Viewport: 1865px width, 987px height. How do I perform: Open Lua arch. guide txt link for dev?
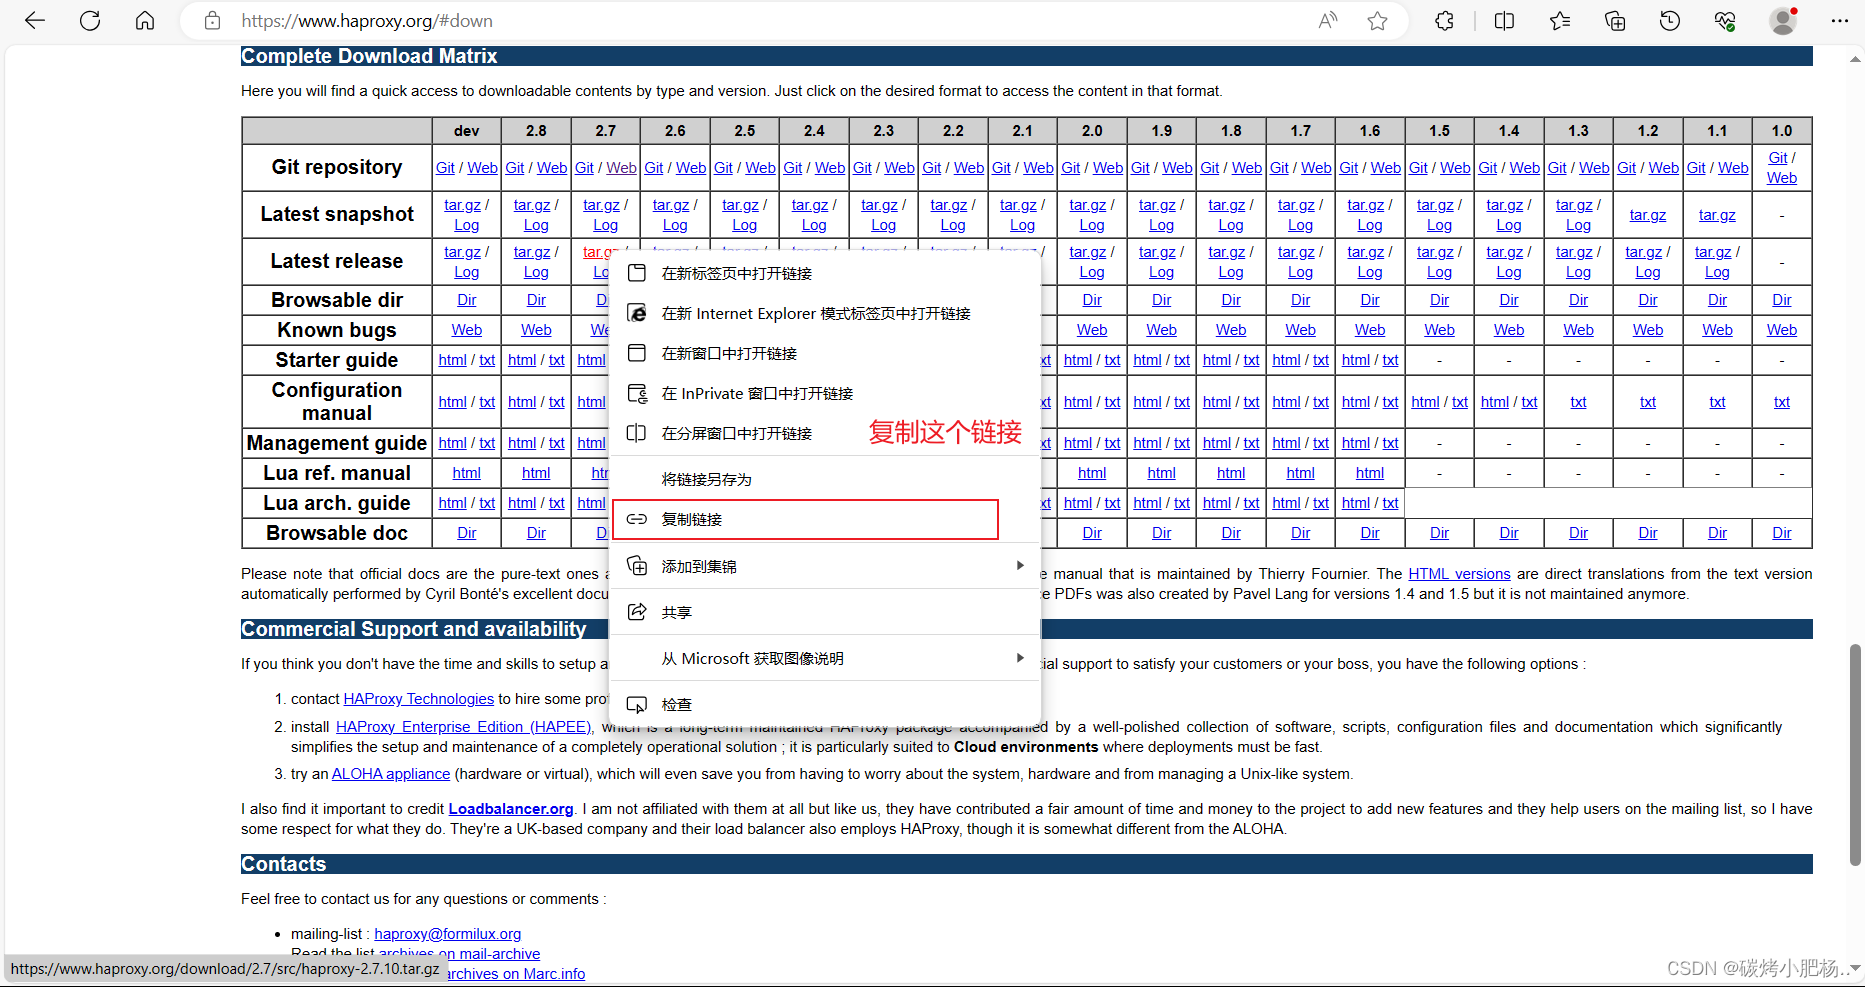coord(487,502)
